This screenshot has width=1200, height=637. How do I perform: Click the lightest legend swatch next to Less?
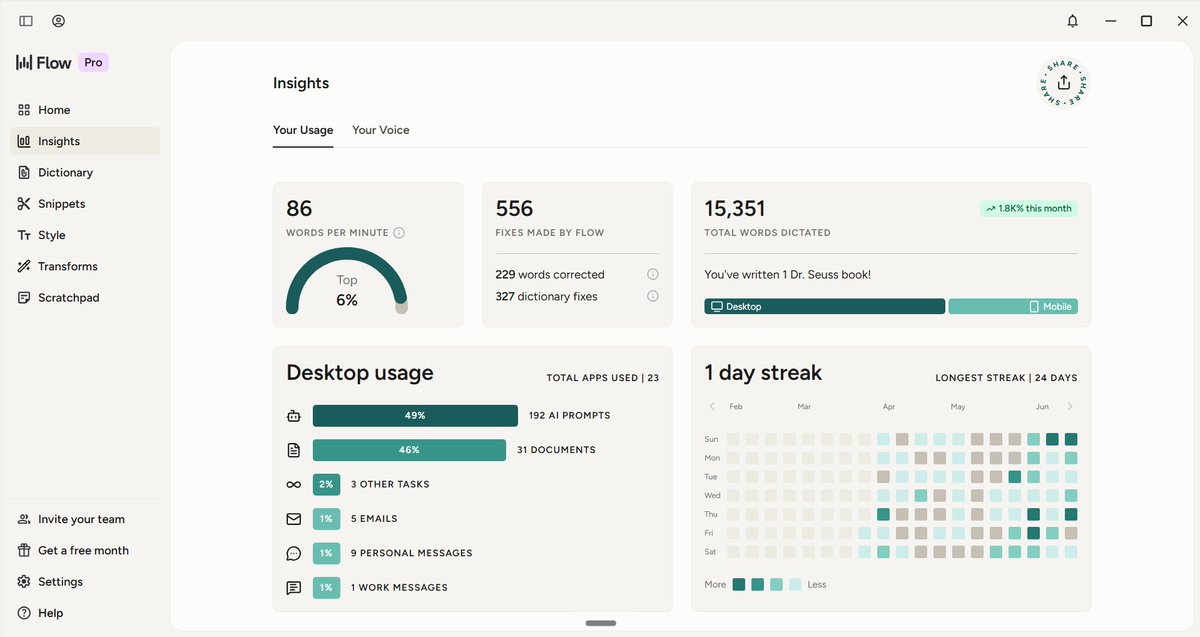click(795, 585)
